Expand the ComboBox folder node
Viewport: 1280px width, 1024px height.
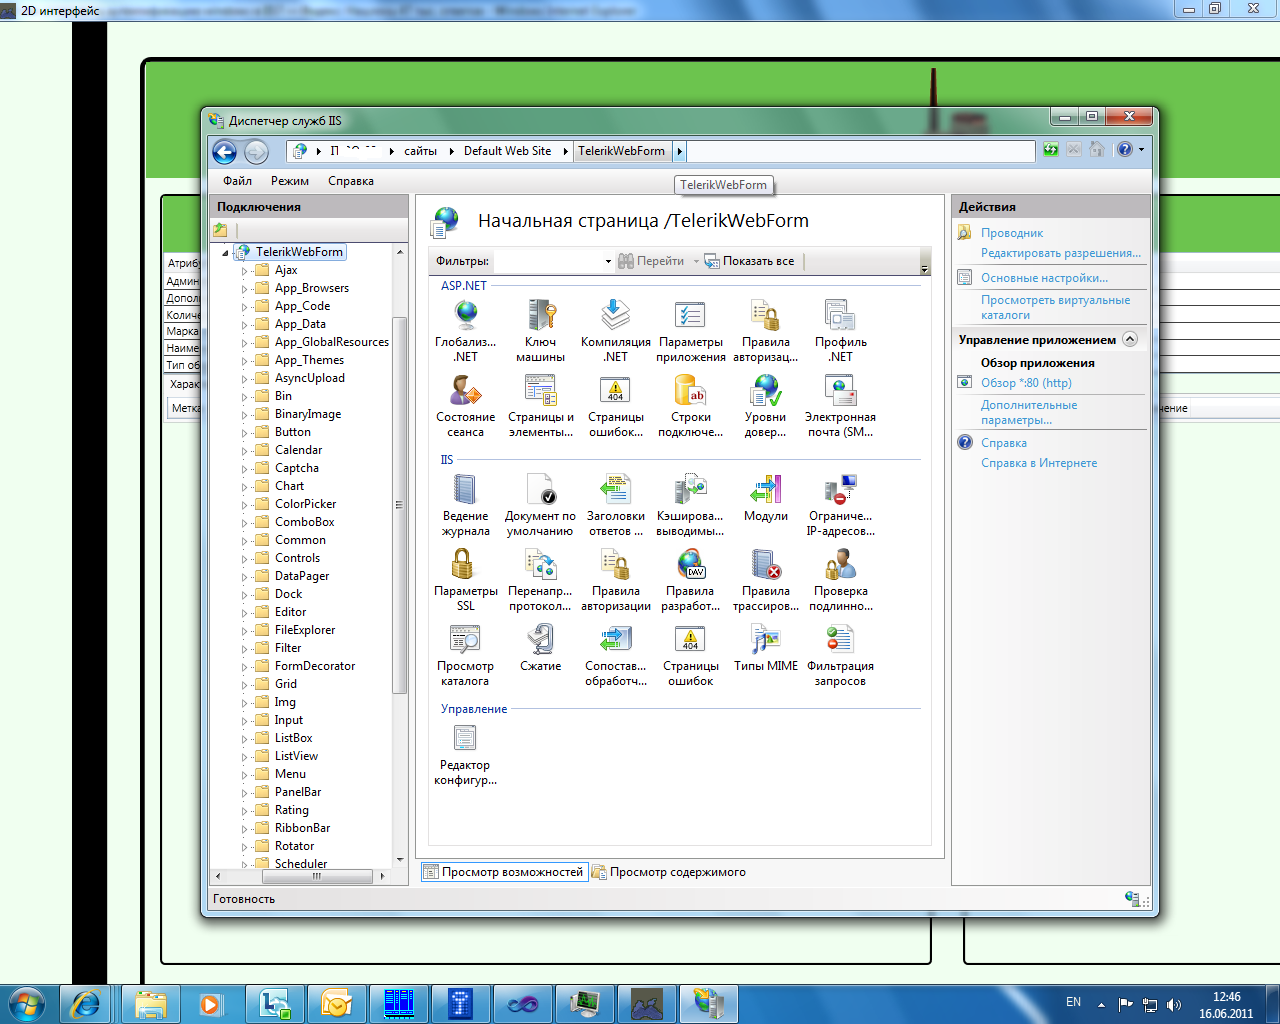244,522
